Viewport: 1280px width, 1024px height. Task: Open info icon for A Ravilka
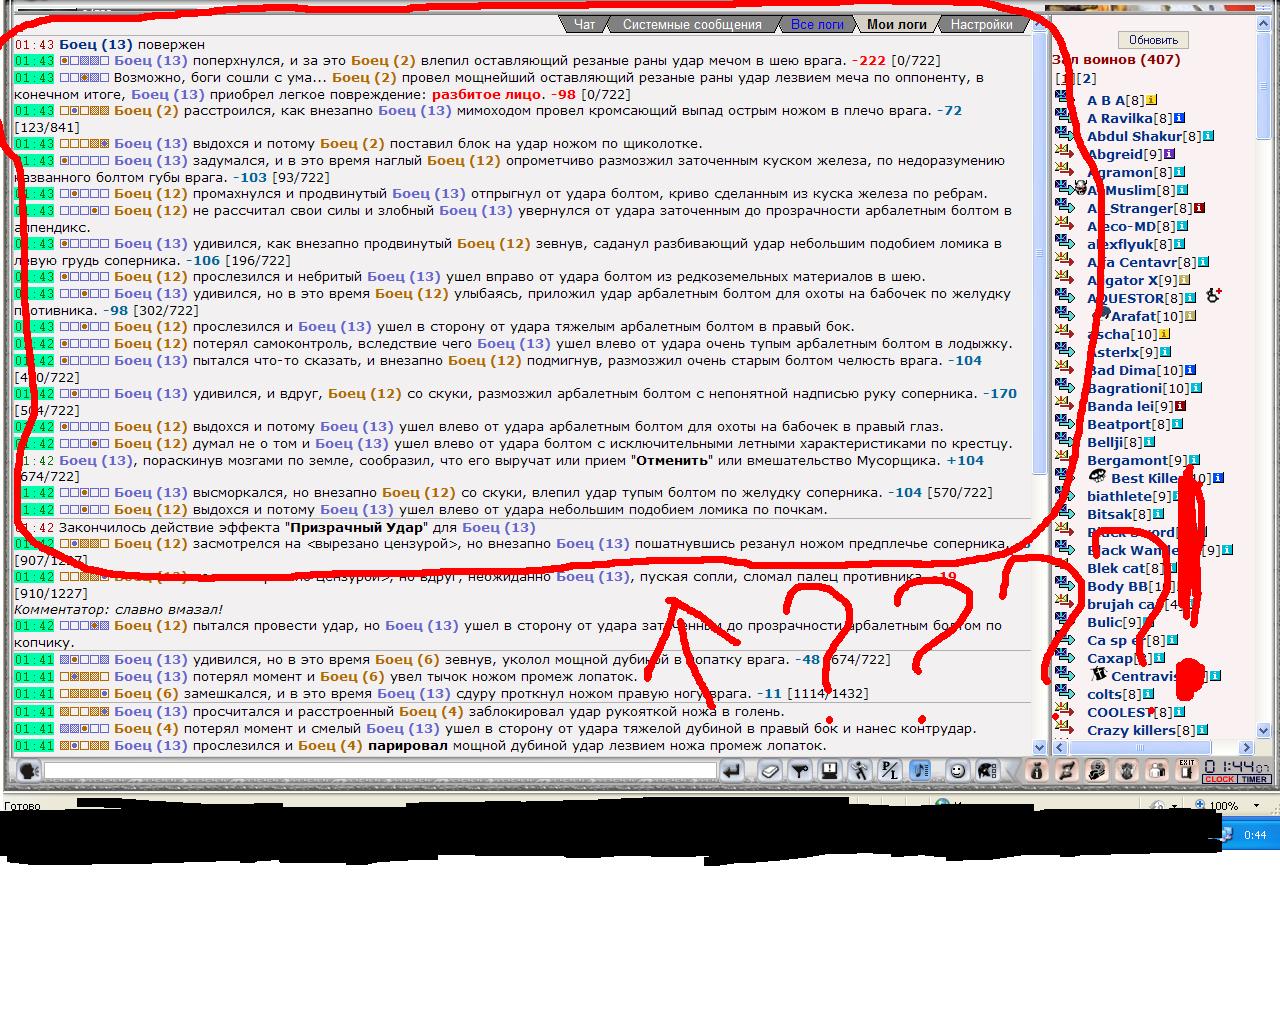[x=1178, y=118]
